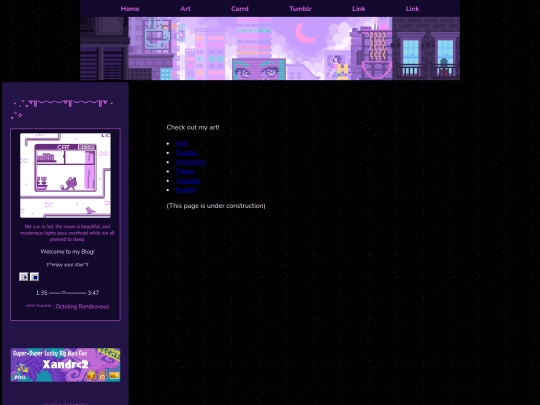Click the total duration '3:47'

tap(93, 293)
